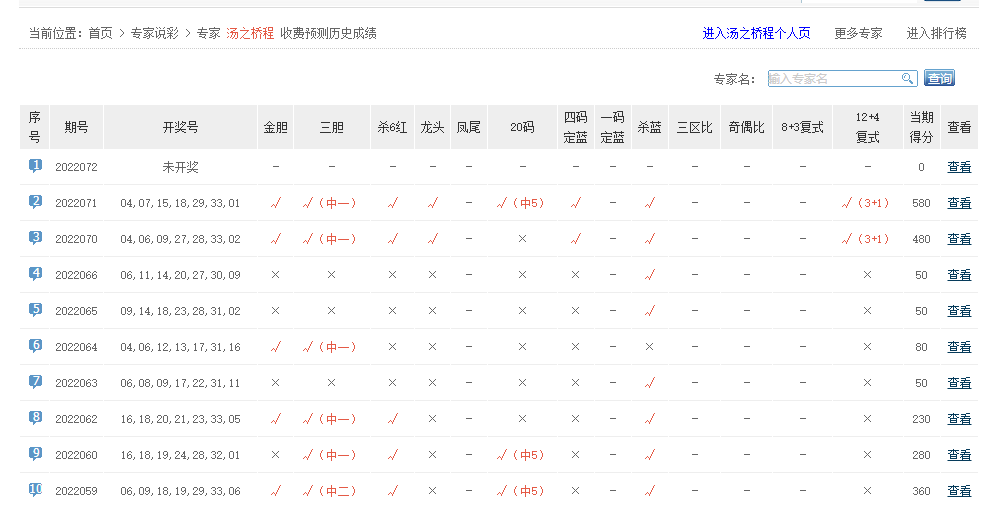View details for period 2022072
Screen dimensions: 1002x506
pyautogui.click(x=958, y=167)
